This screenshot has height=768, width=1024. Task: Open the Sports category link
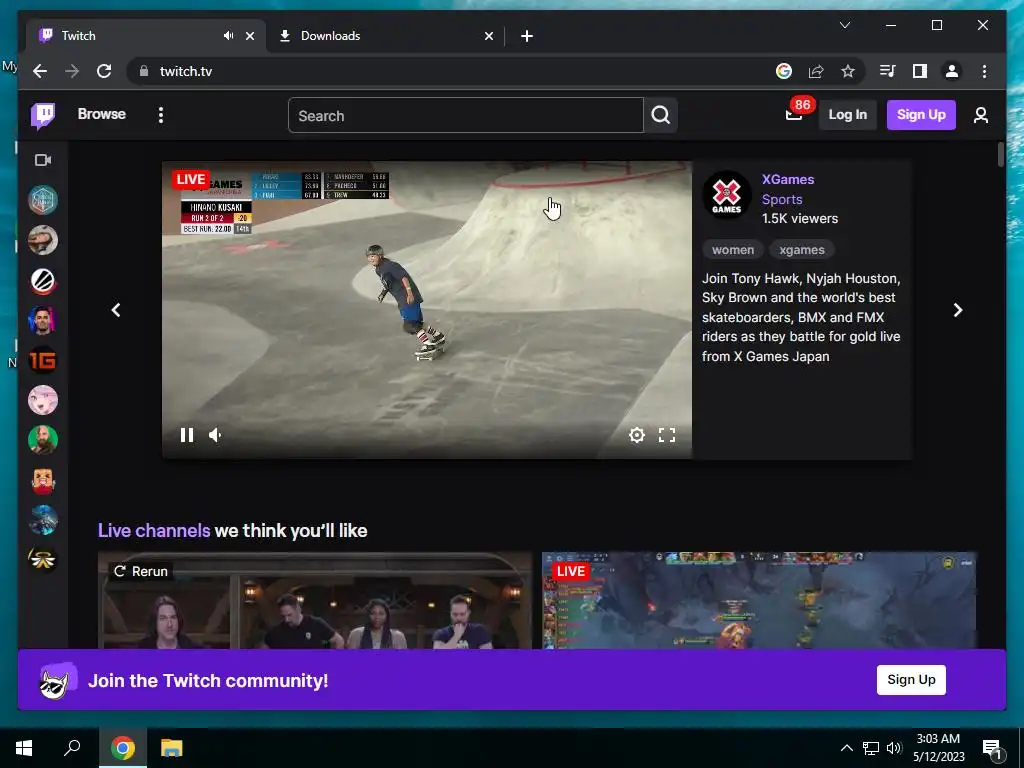click(782, 199)
